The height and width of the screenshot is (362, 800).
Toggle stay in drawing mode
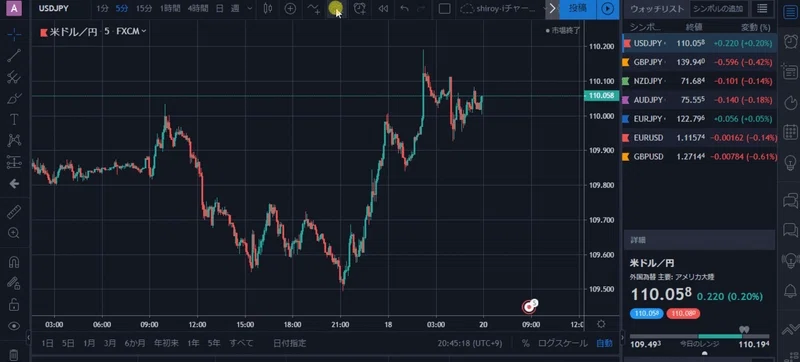pyautogui.click(x=14, y=283)
